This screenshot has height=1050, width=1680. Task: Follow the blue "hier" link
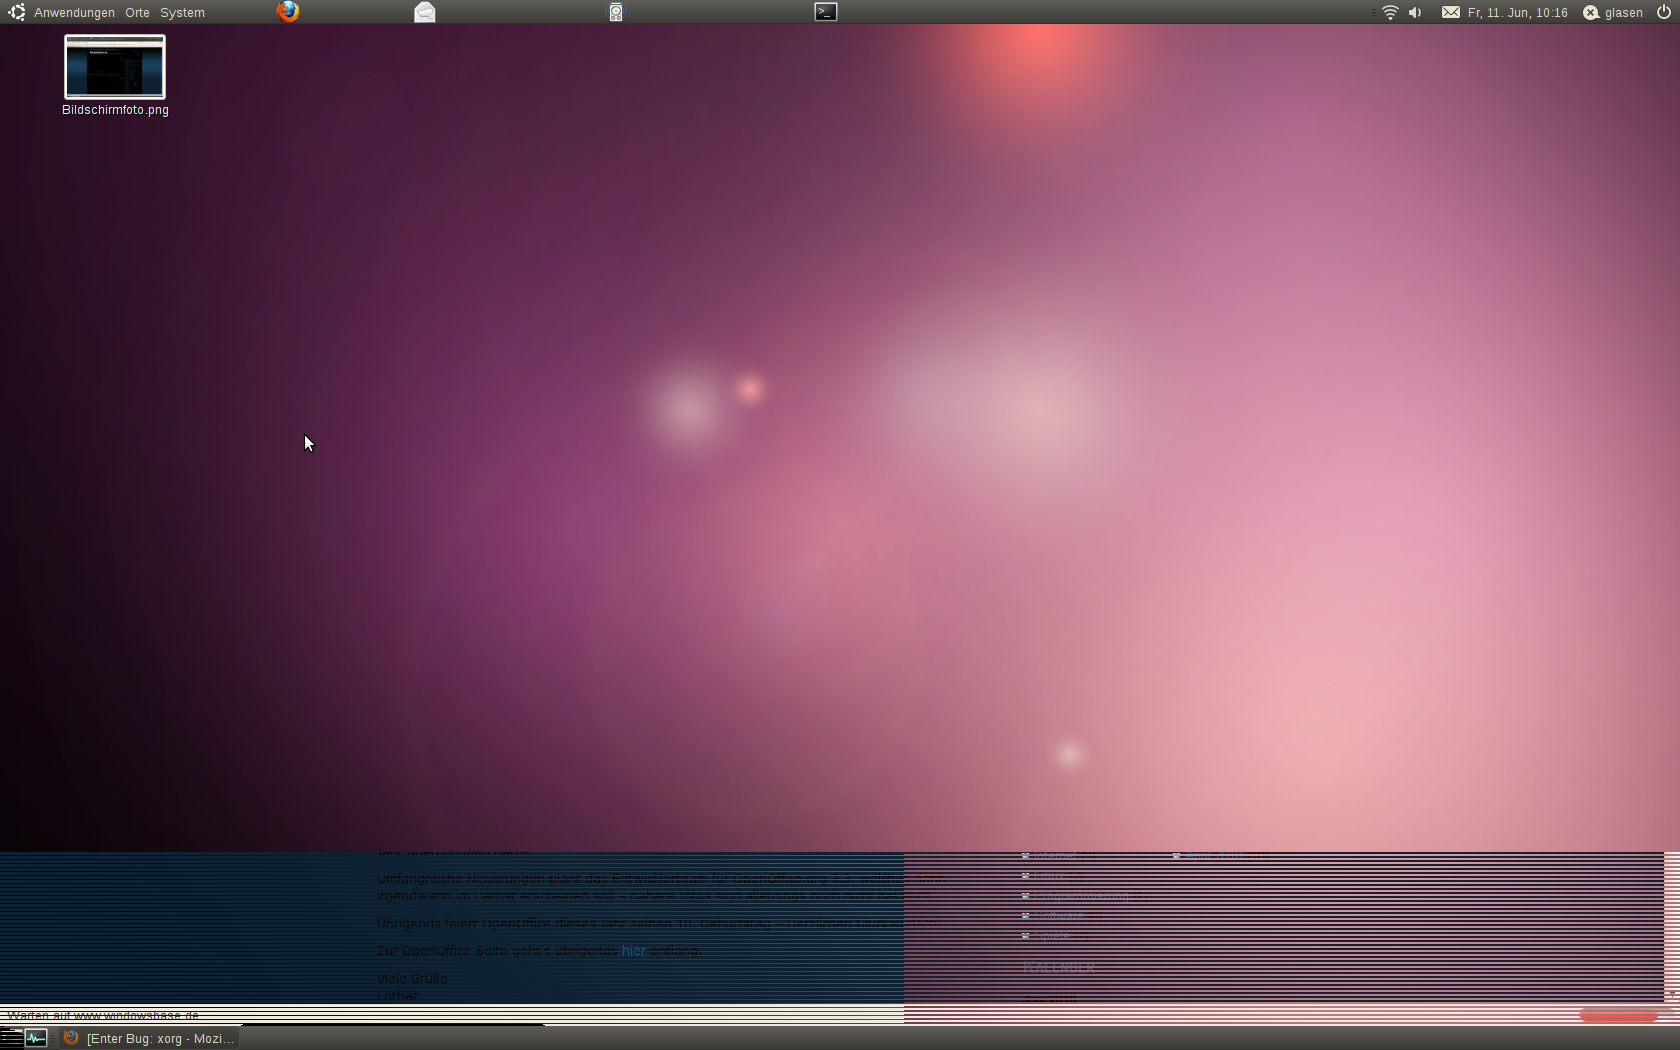pyautogui.click(x=634, y=950)
